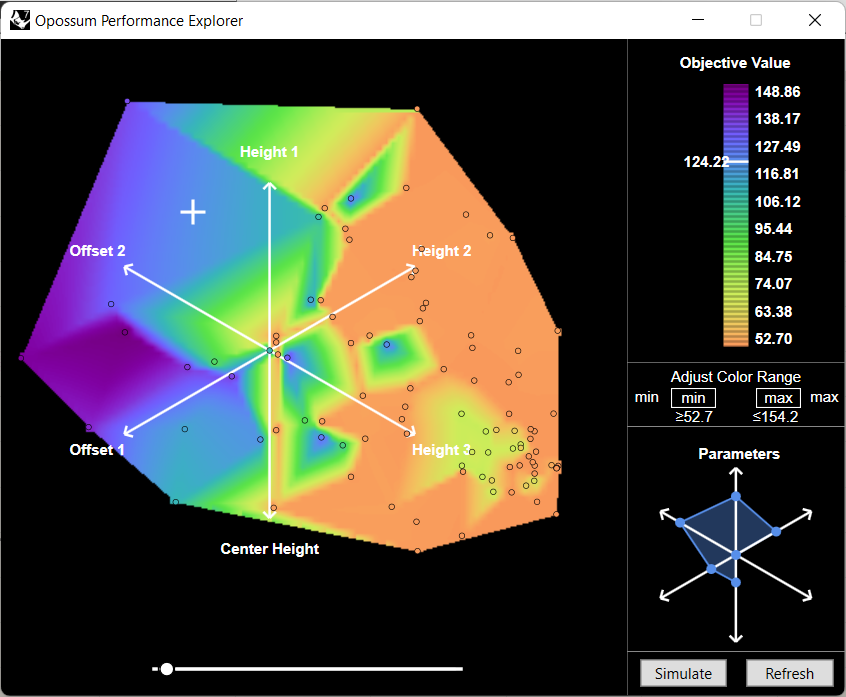Click the center point of the map axes
846x697 pixels.
(x=270, y=351)
